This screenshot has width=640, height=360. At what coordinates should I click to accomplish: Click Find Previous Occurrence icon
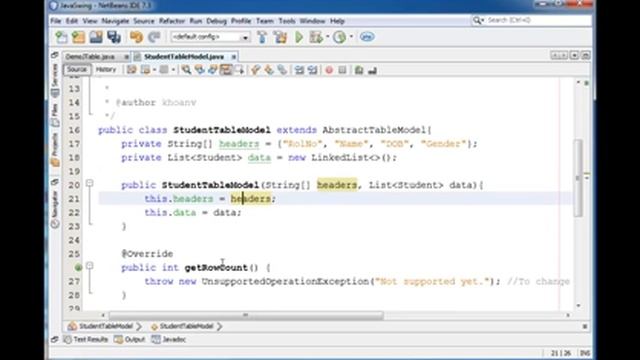tap(200, 70)
